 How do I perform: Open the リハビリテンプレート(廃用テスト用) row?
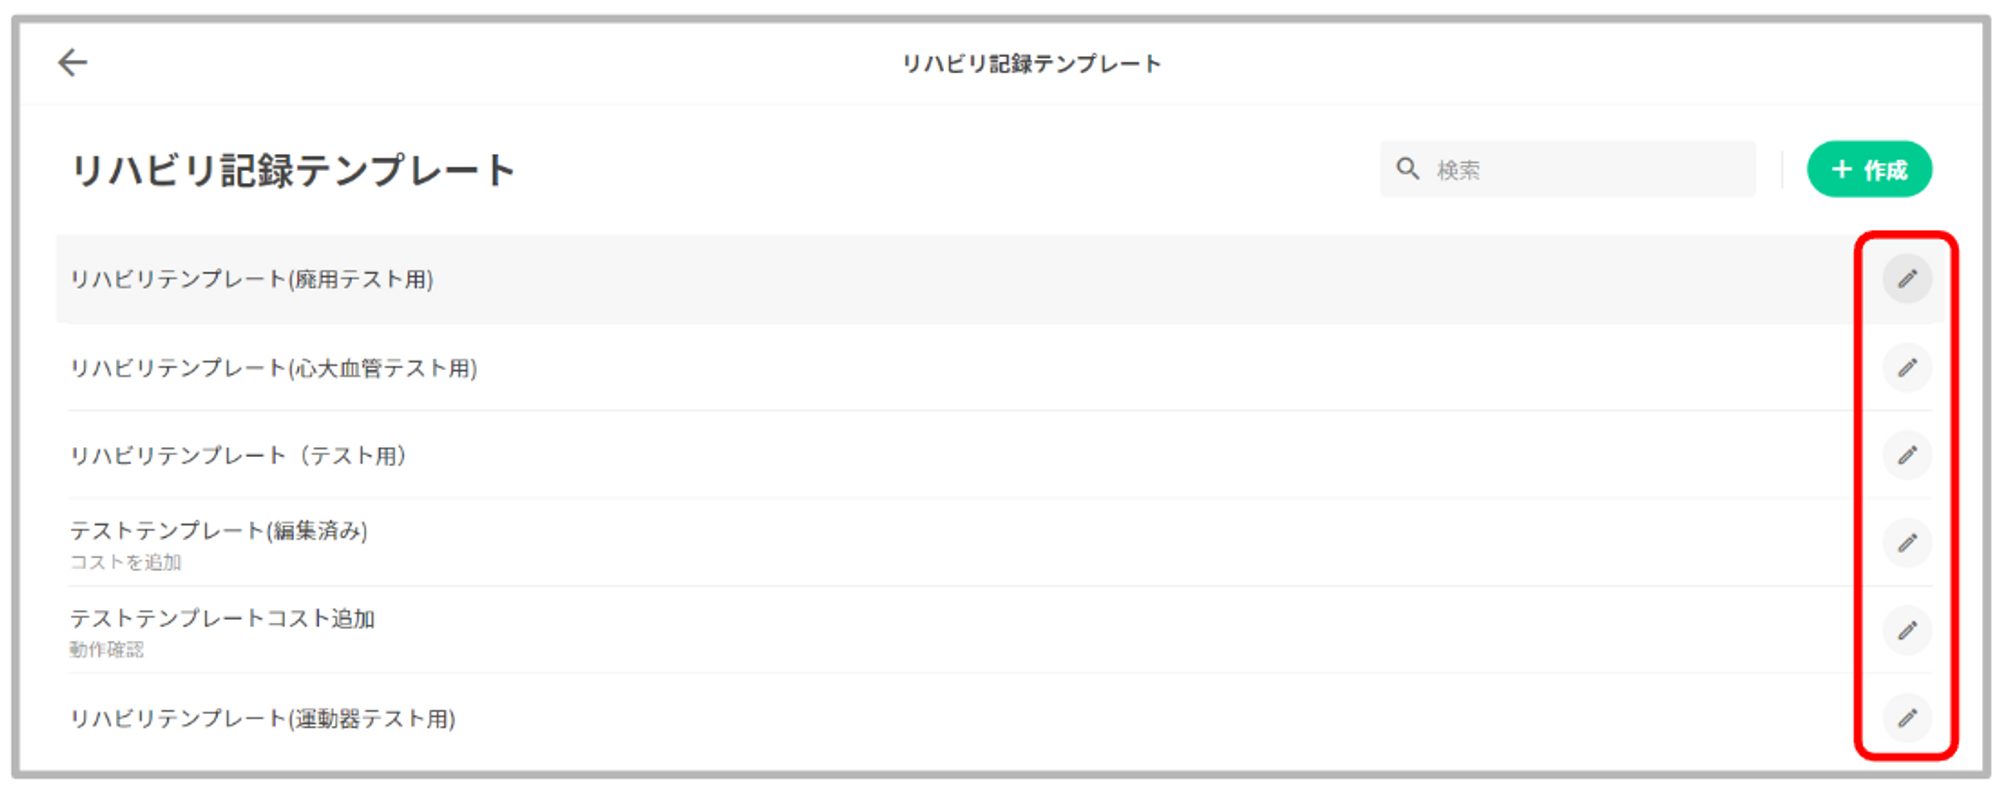pyautogui.click(x=252, y=280)
